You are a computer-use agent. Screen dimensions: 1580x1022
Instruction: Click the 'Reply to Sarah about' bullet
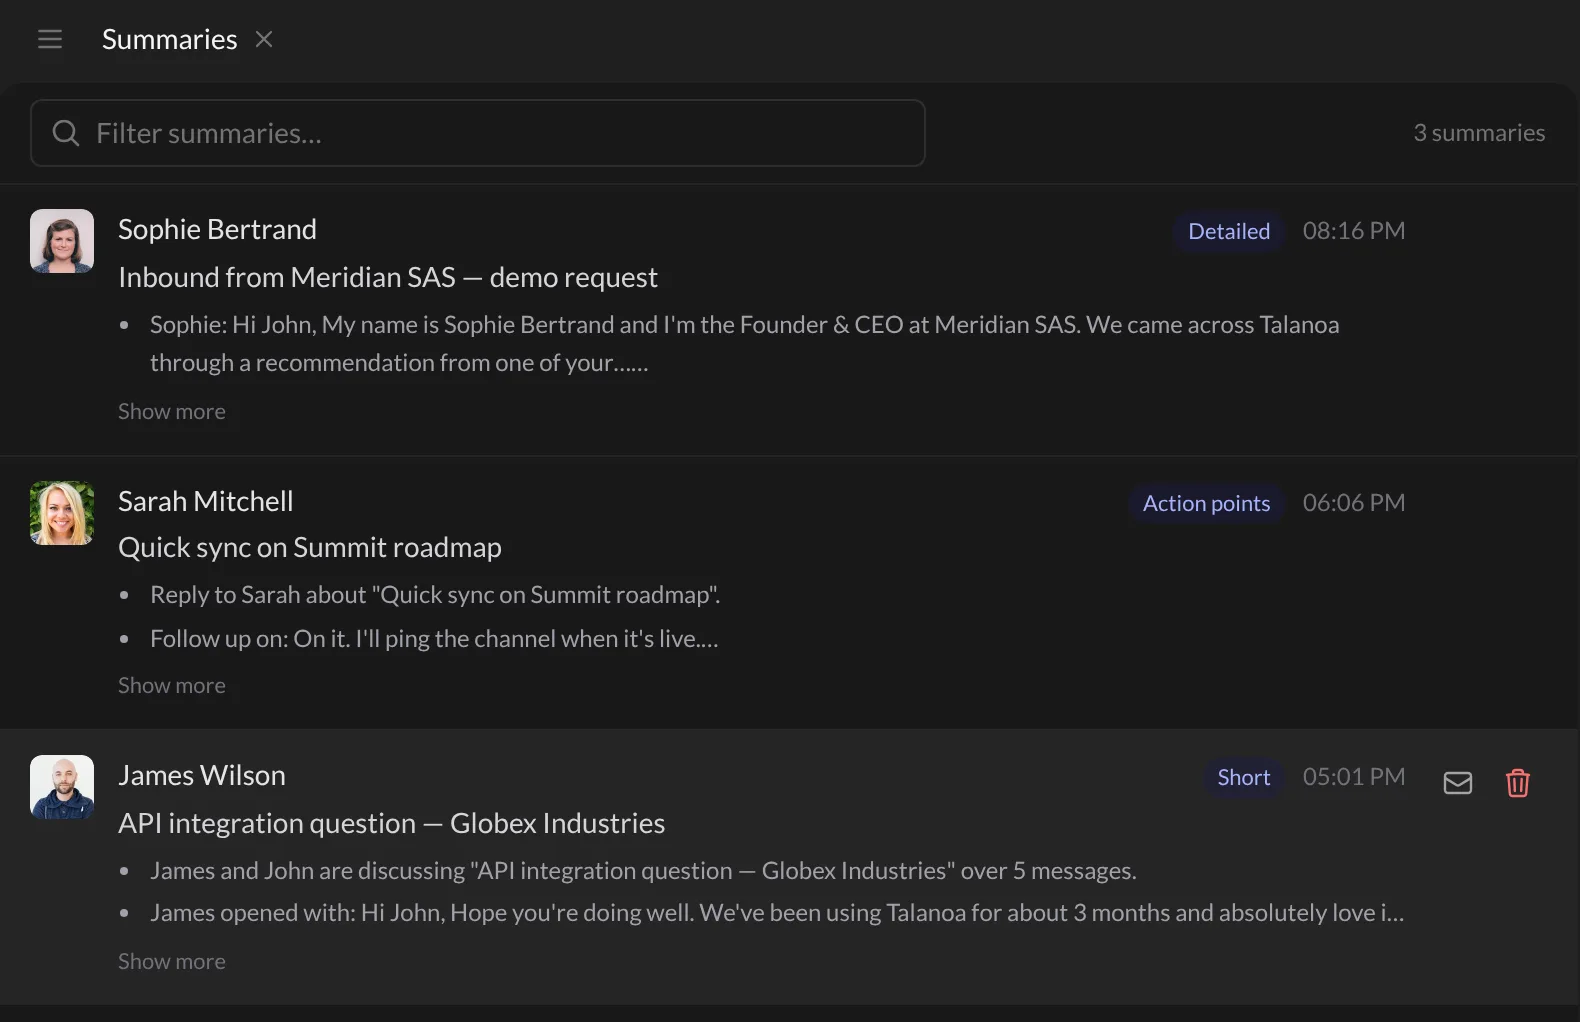coord(435,595)
